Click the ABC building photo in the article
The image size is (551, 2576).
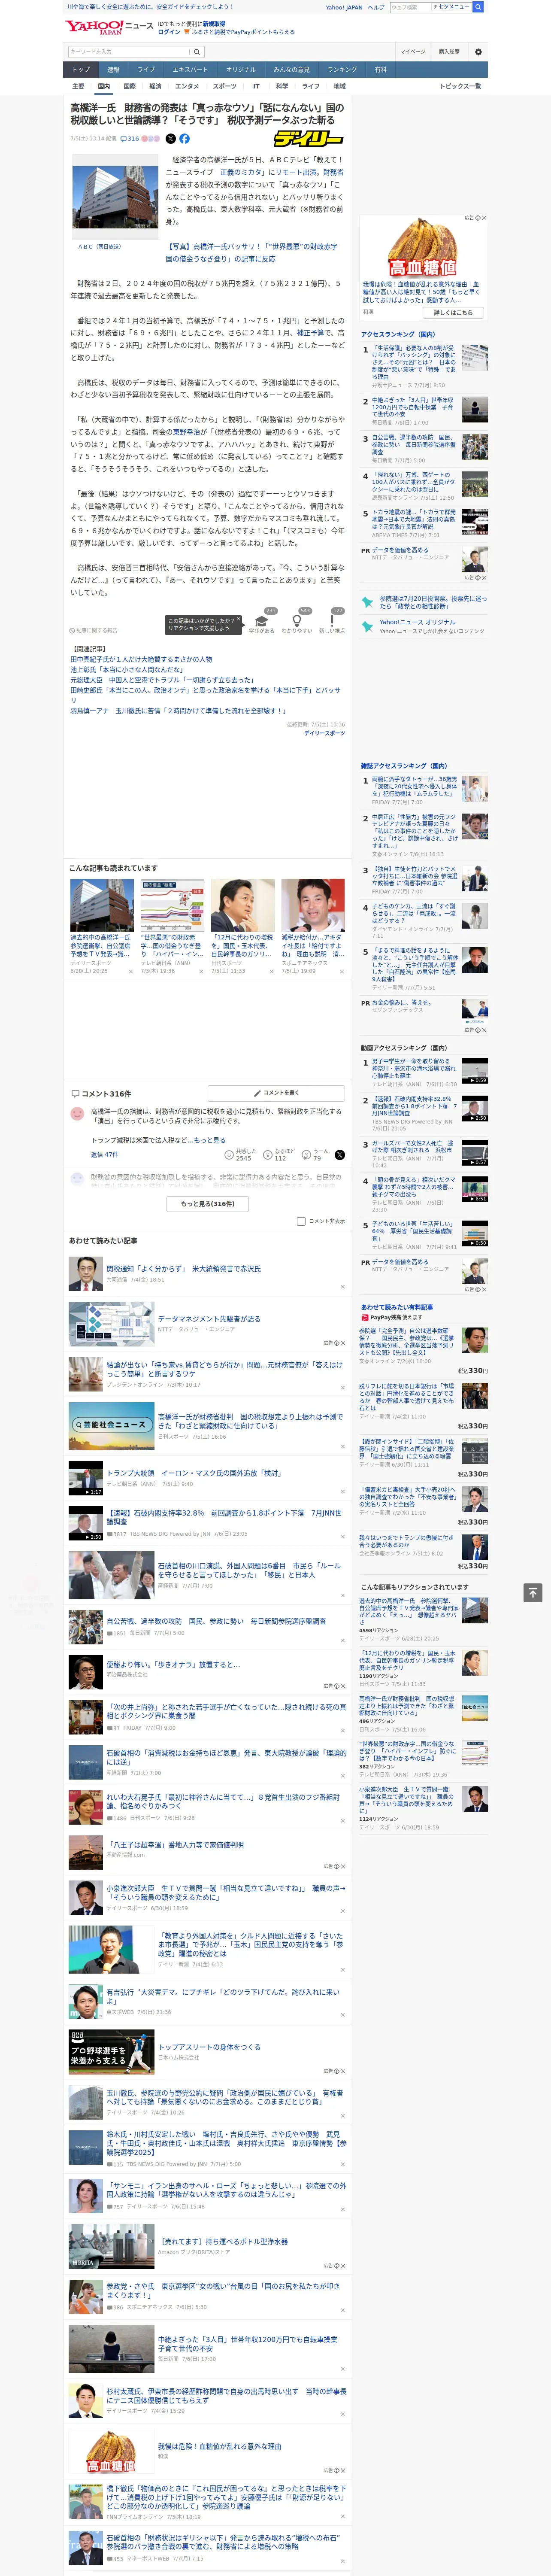coord(116,196)
